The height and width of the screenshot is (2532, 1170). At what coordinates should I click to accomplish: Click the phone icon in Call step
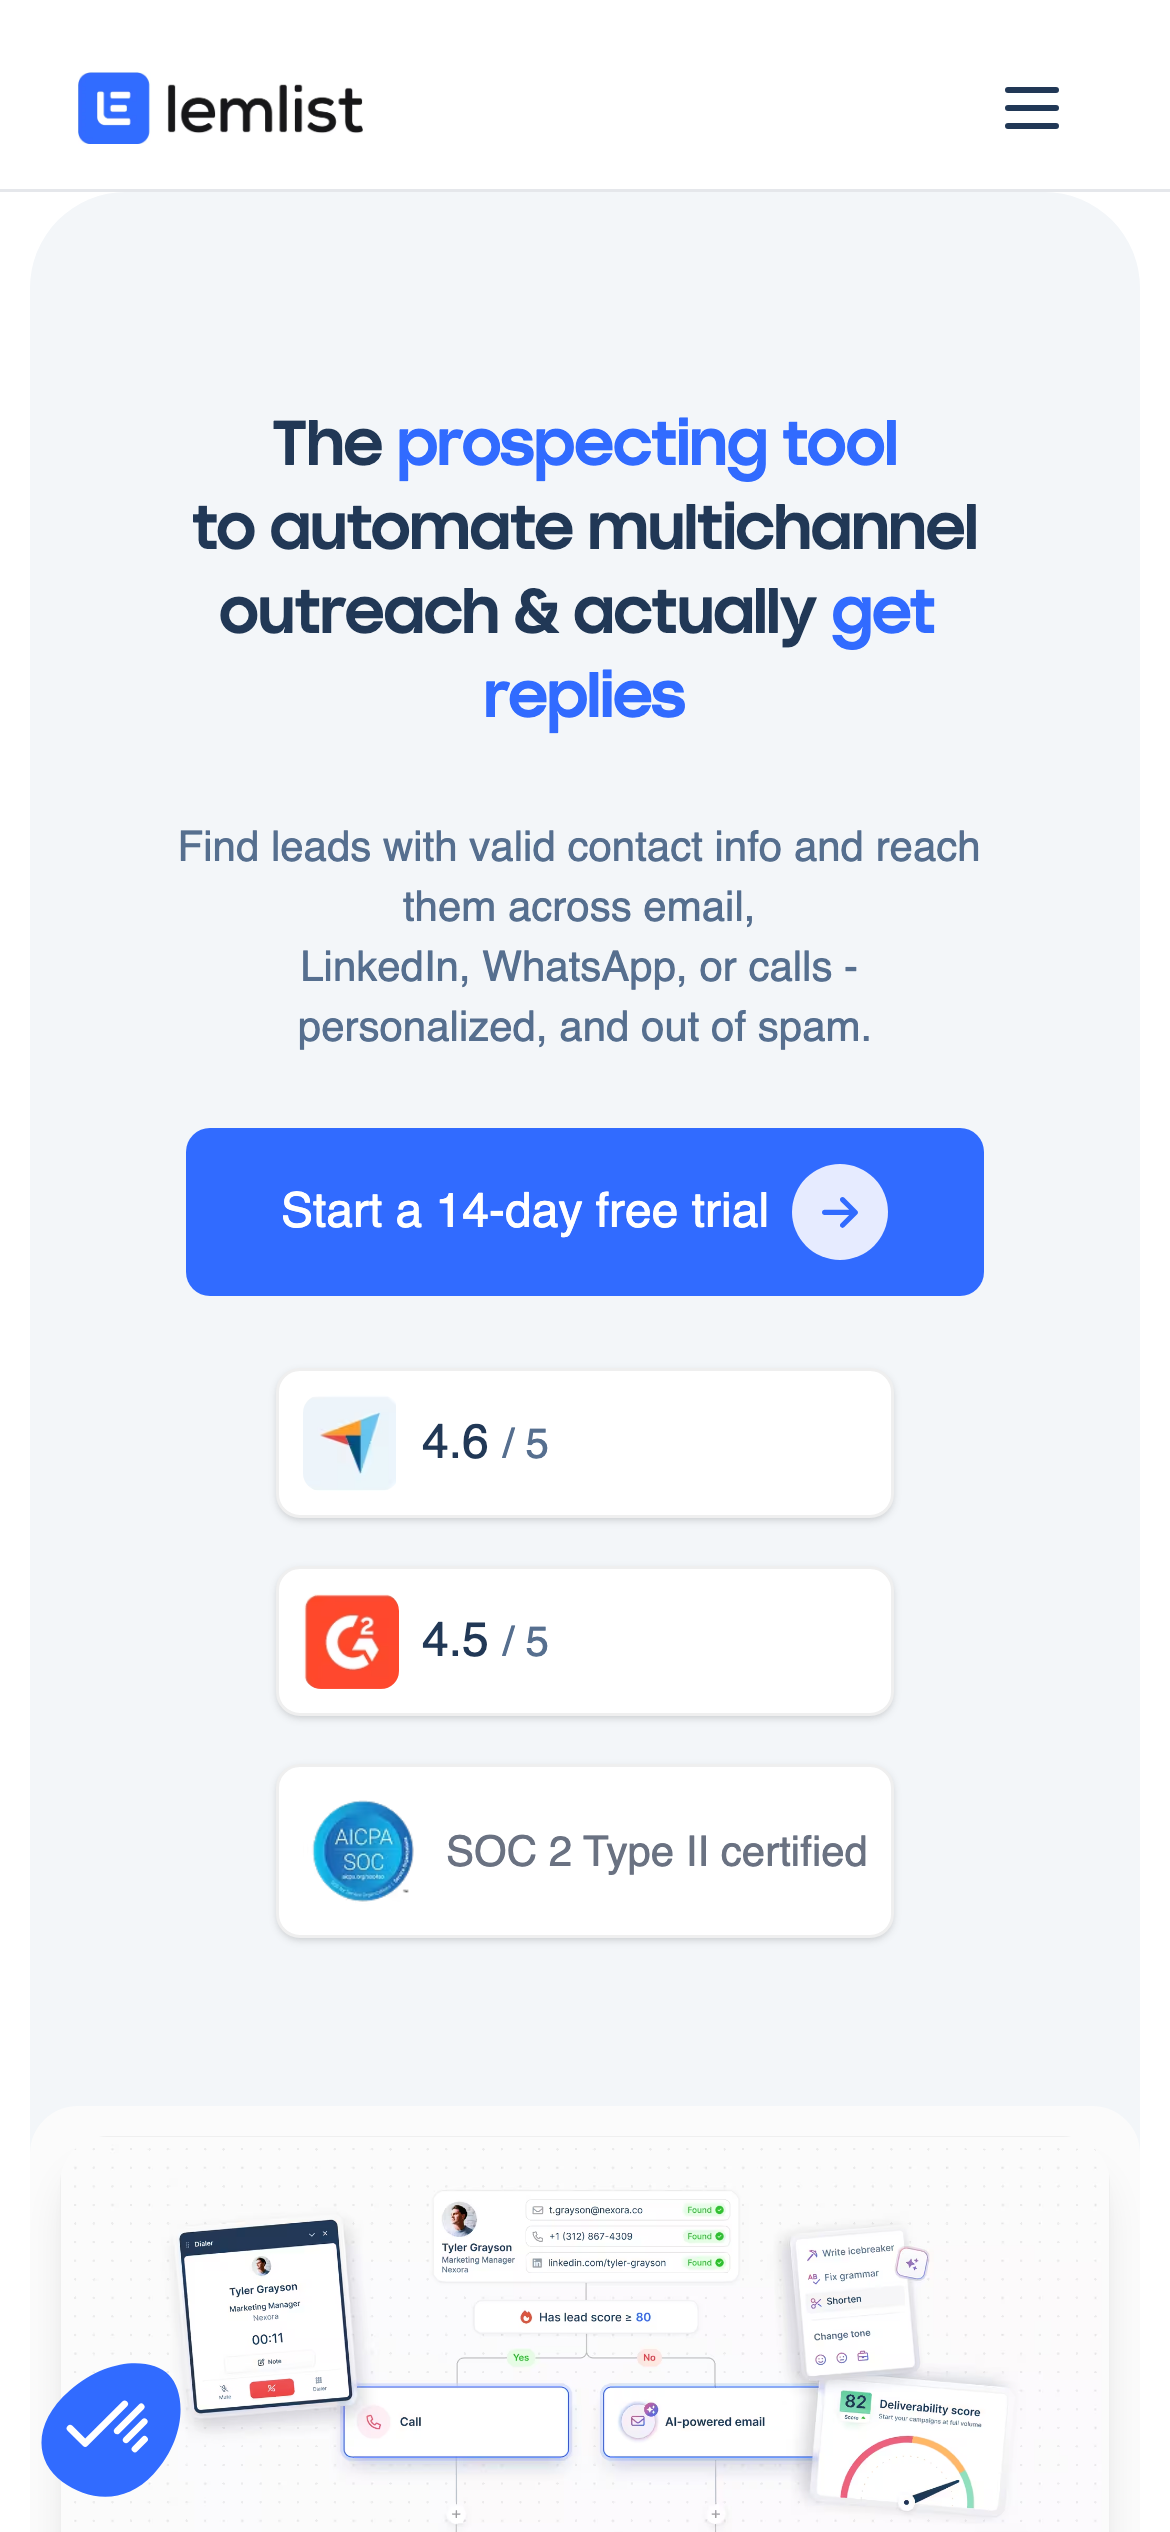[374, 2422]
